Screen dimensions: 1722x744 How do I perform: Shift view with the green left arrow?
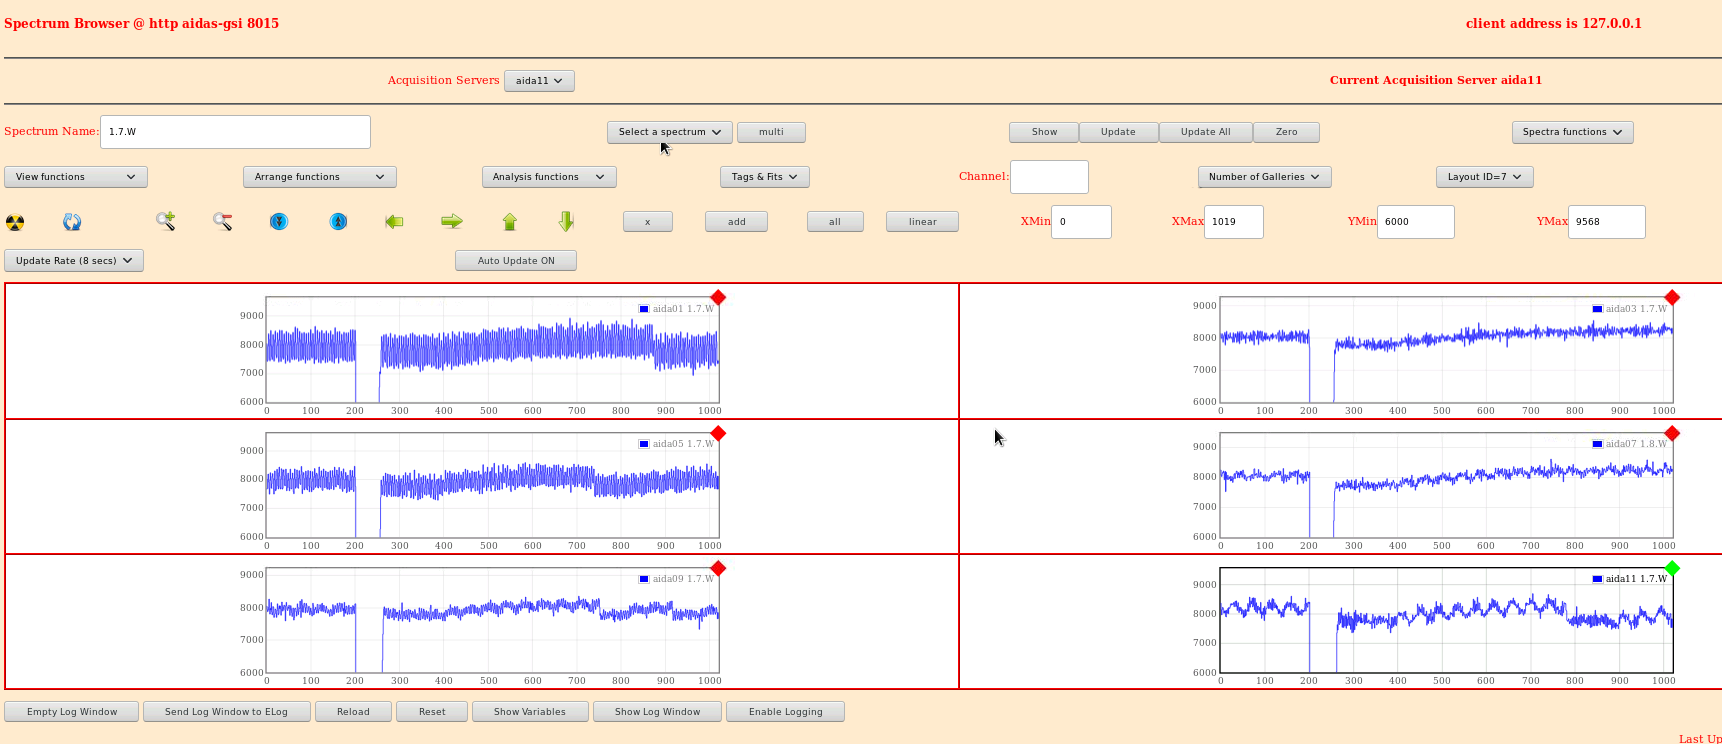coord(394,221)
